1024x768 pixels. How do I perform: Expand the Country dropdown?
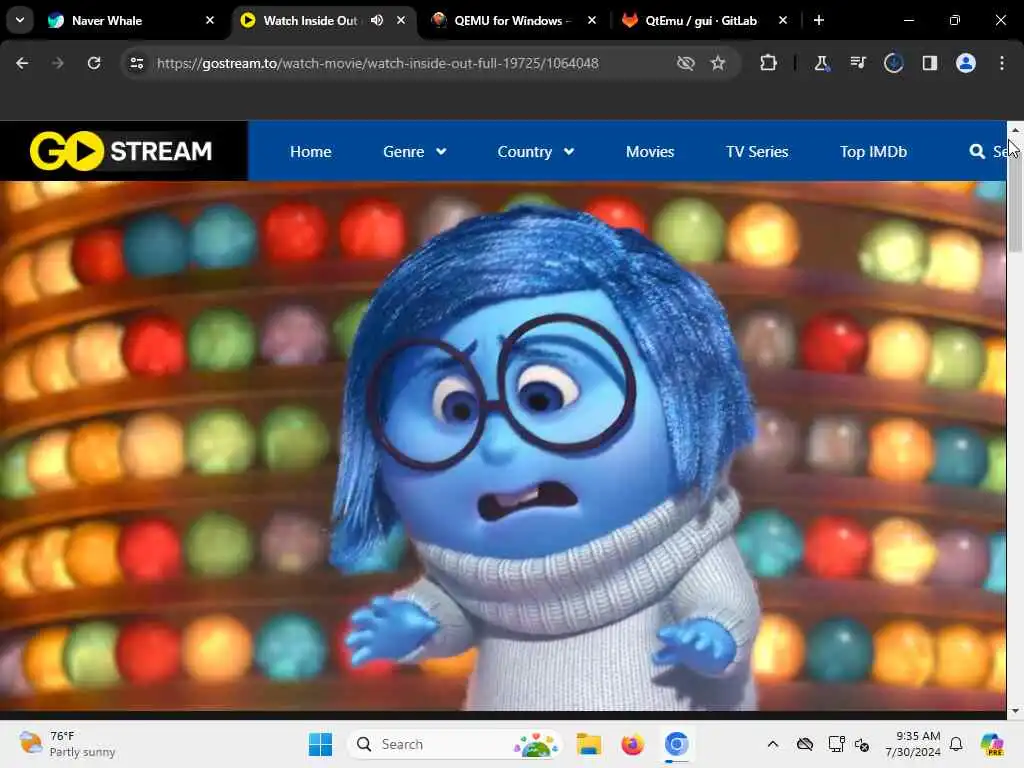[536, 152]
